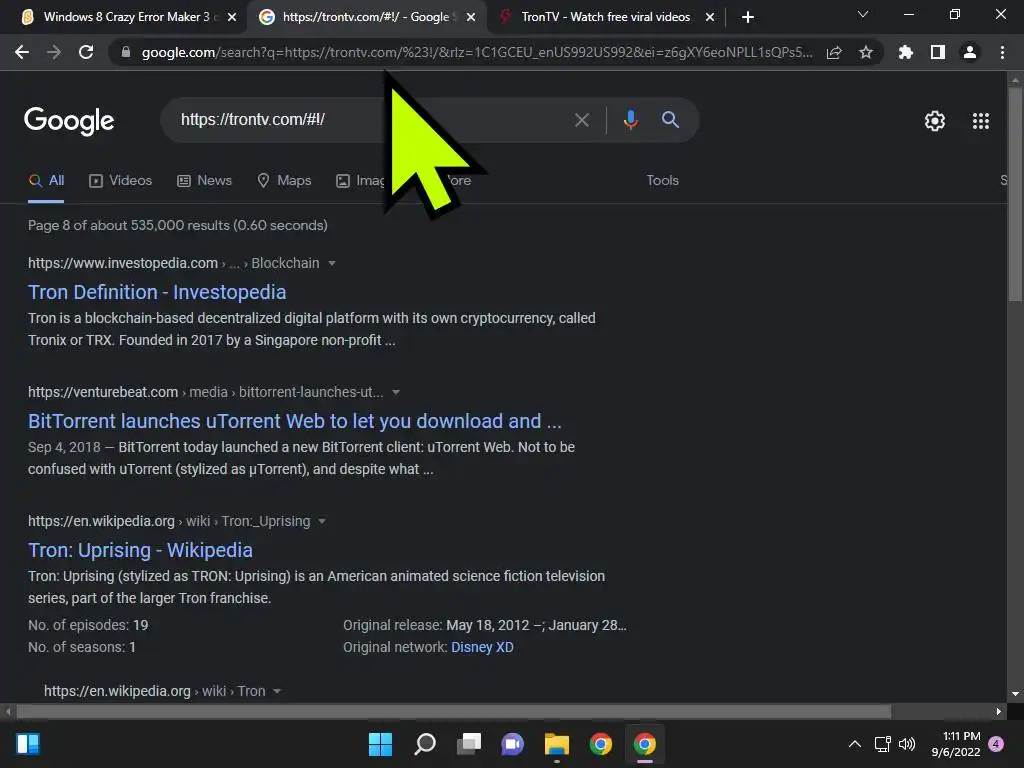1024x768 pixels.
Task: Close the TronTV tab
Action: [x=710, y=17]
